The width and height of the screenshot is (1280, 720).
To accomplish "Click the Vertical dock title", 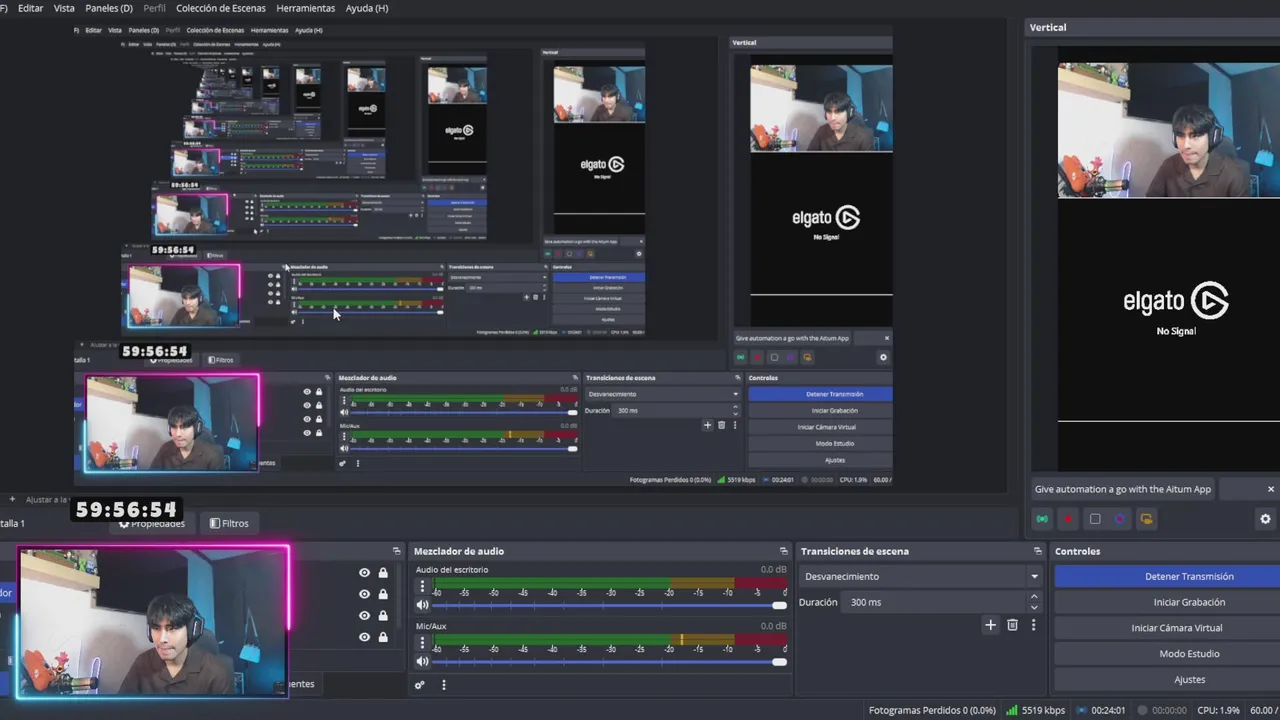I will 1048,27.
